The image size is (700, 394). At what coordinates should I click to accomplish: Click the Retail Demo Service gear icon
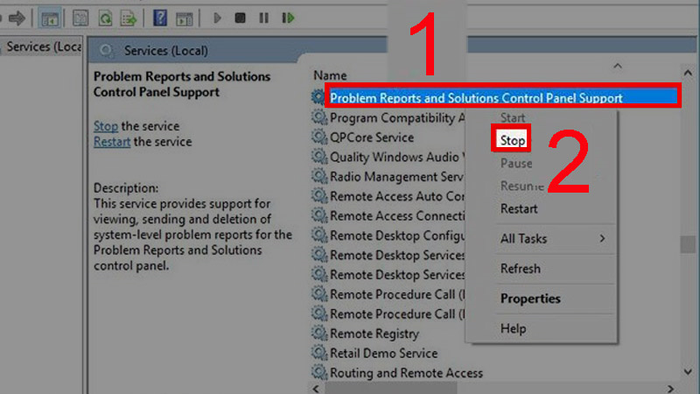pyautogui.click(x=319, y=353)
